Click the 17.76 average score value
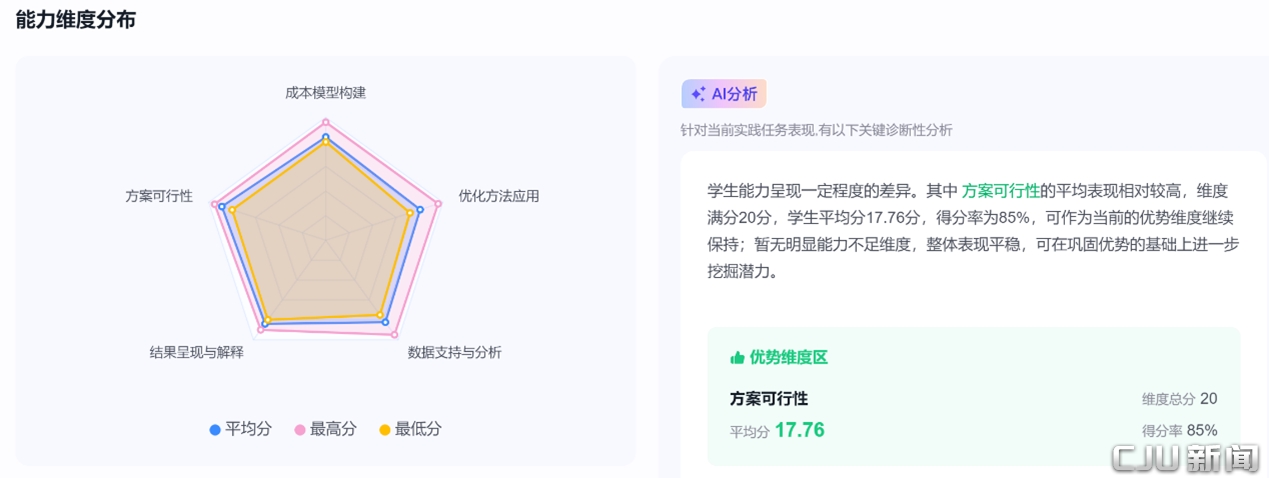 (799, 430)
